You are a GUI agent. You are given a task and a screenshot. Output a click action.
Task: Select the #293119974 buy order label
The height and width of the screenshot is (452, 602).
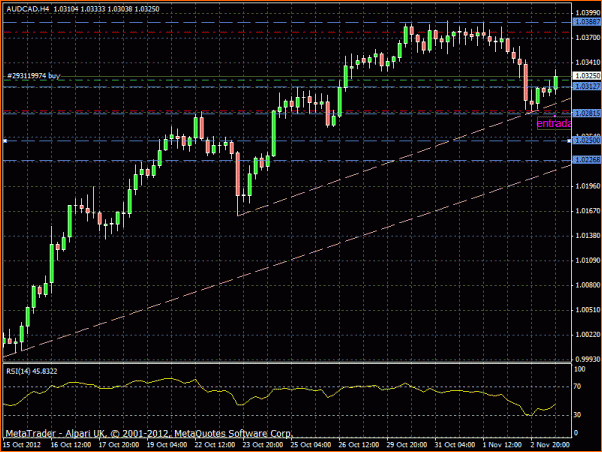coord(33,76)
